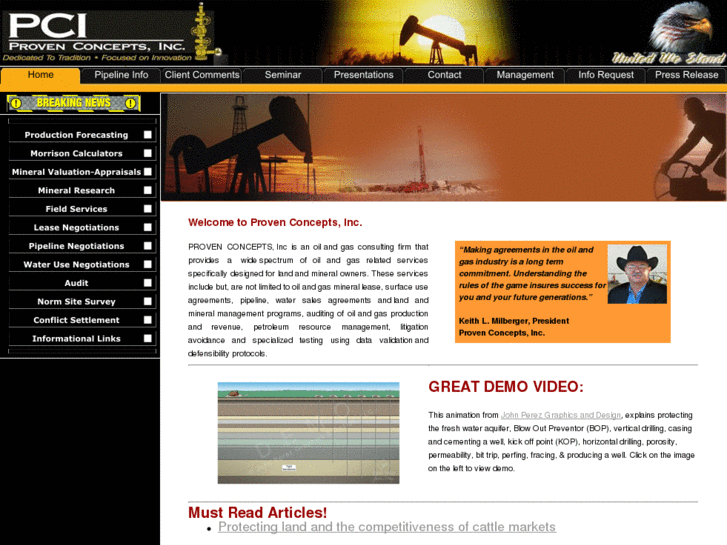Viewport: 727px width, 545px height.
Task: Open the Home tab
Action: point(40,75)
